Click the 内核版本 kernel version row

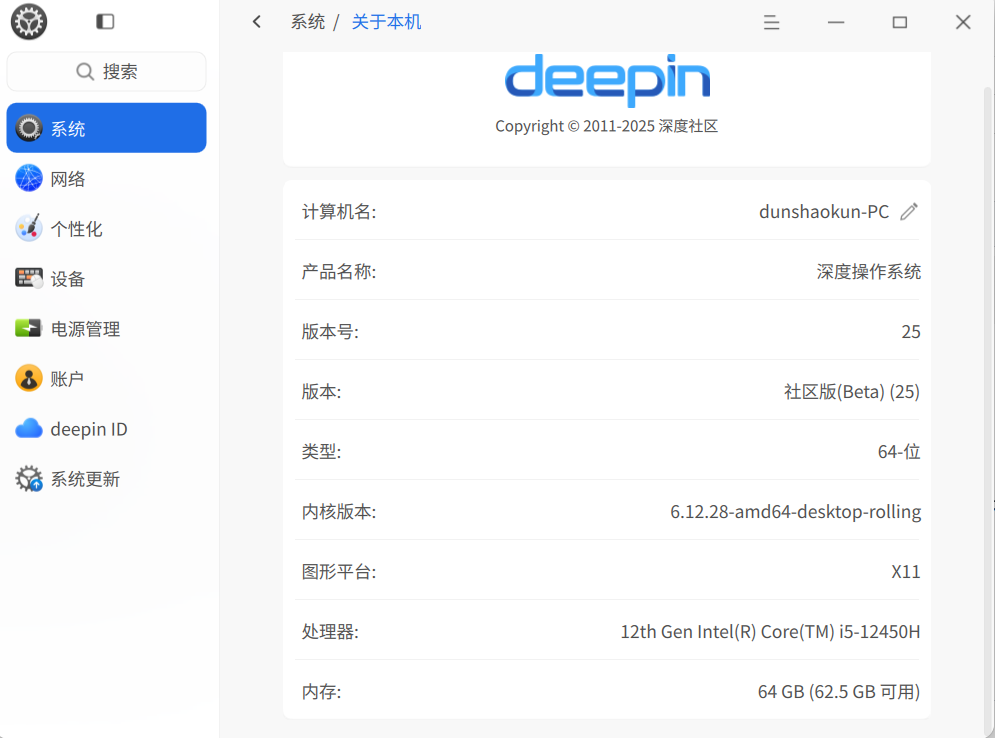pos(607,511)
